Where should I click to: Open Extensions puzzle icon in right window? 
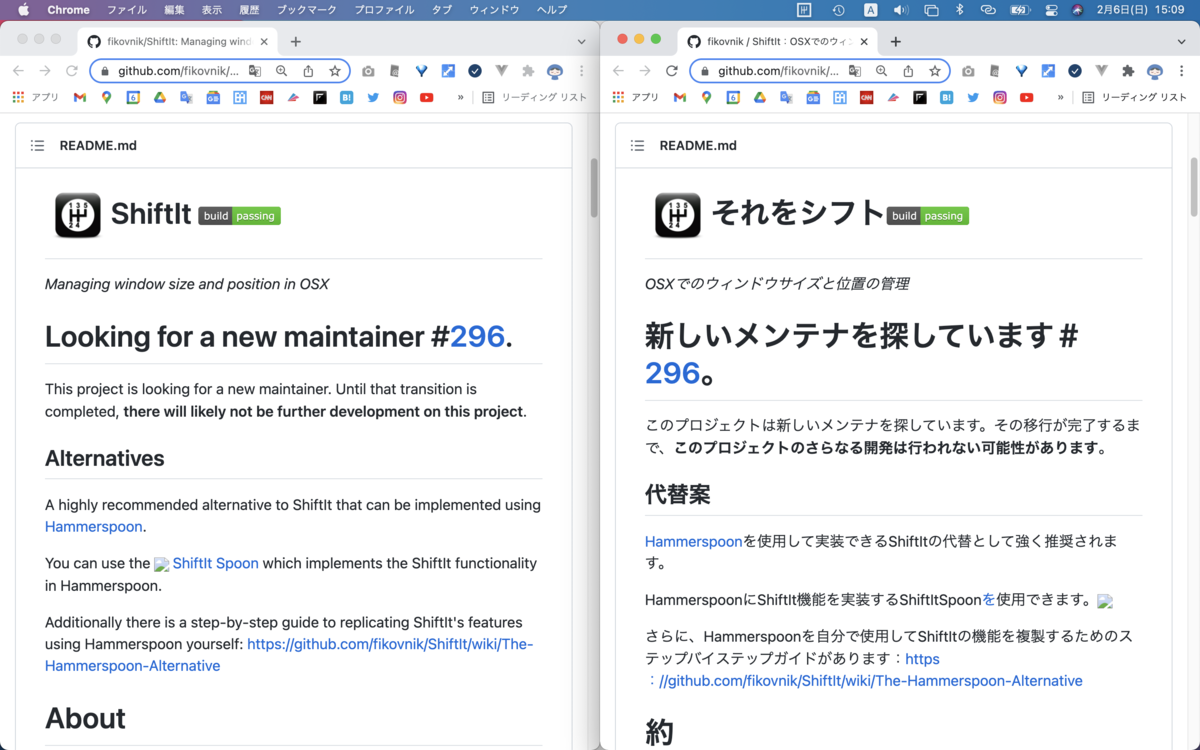[1128, 71]
